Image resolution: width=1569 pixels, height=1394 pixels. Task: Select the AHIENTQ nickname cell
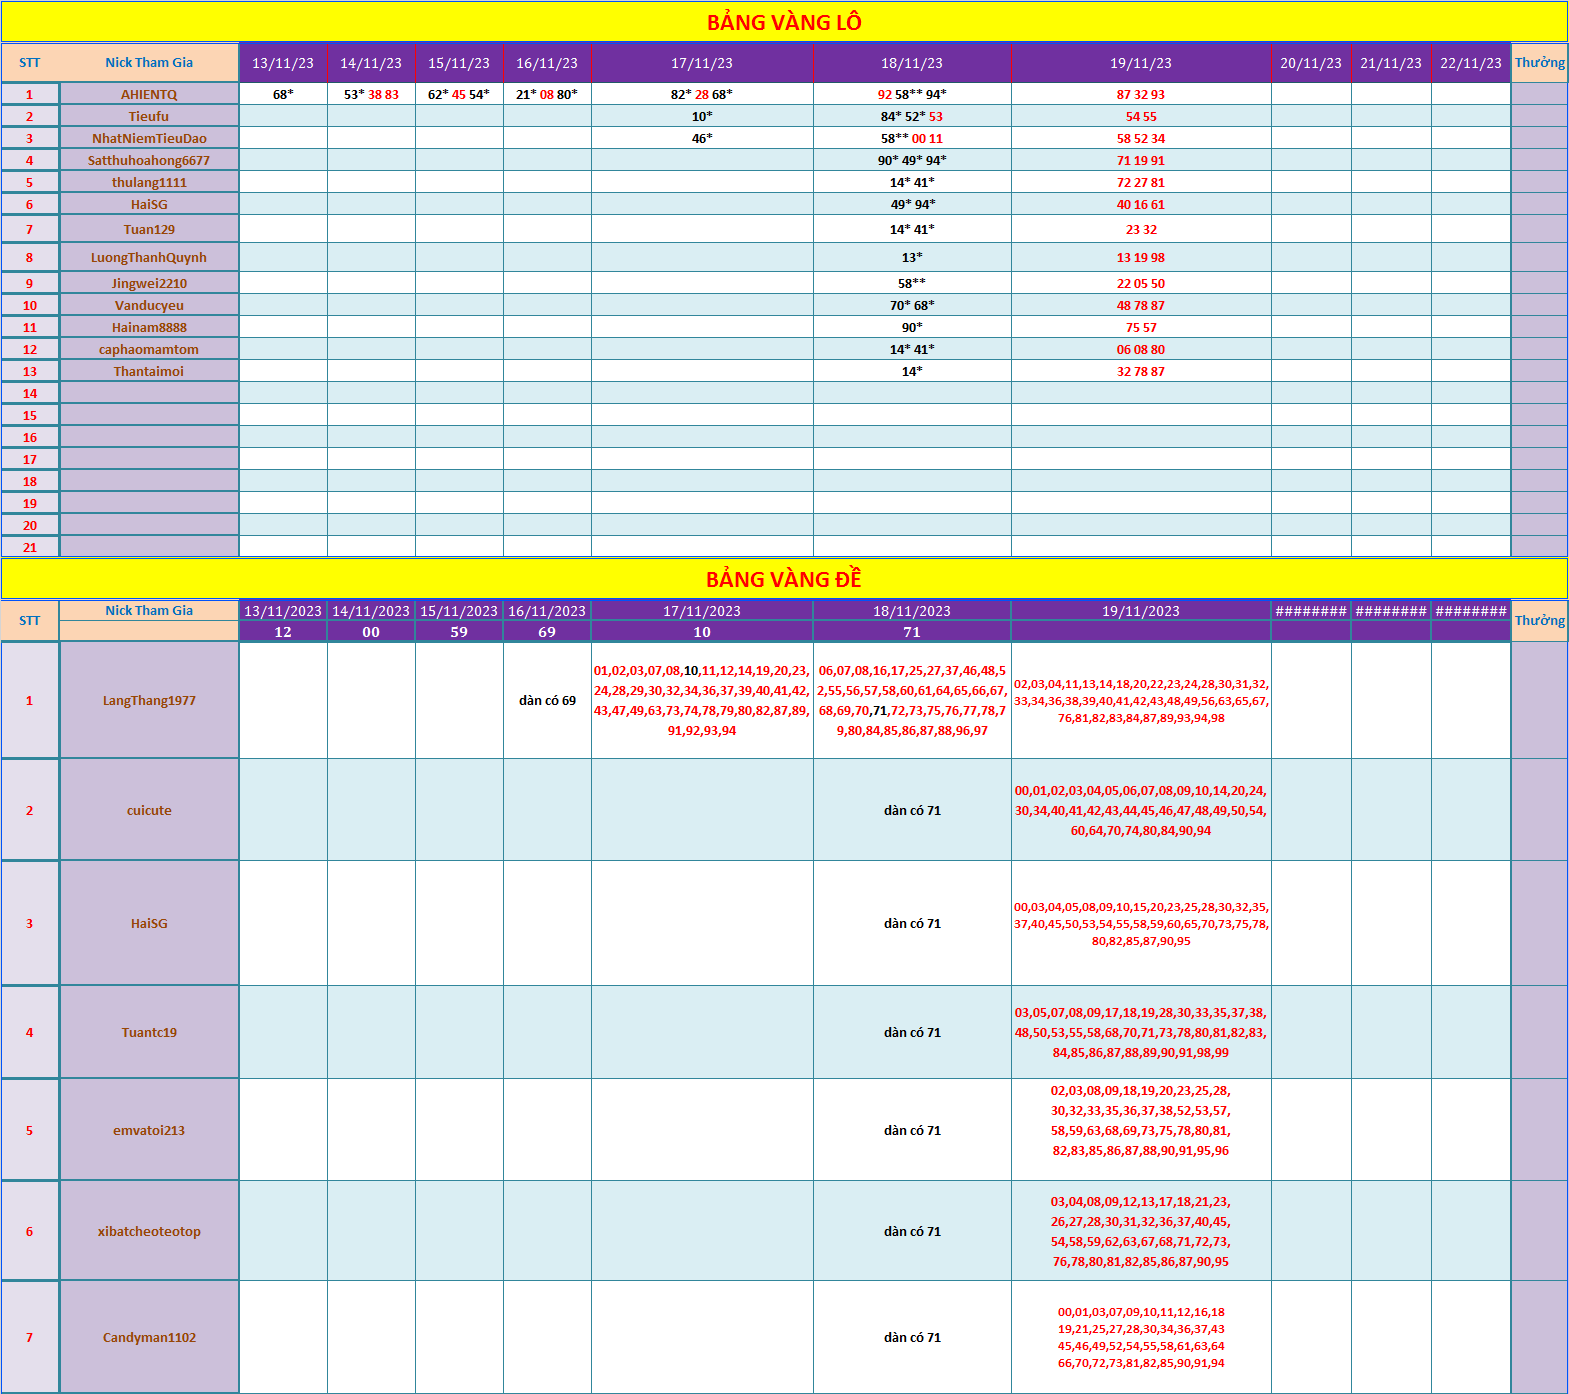(x=149, y=94)
